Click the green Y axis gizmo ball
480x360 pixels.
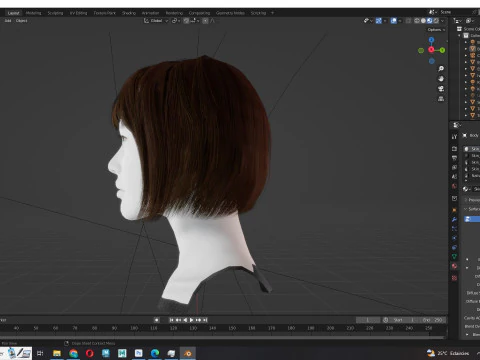[442, 50]
